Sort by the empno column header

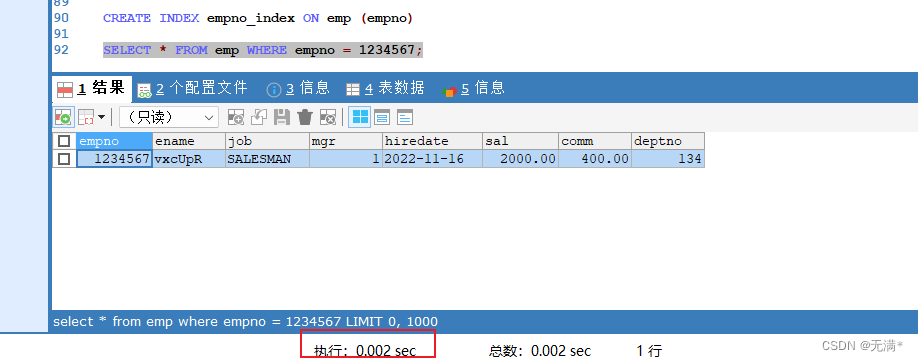click(x=114, y=141)
